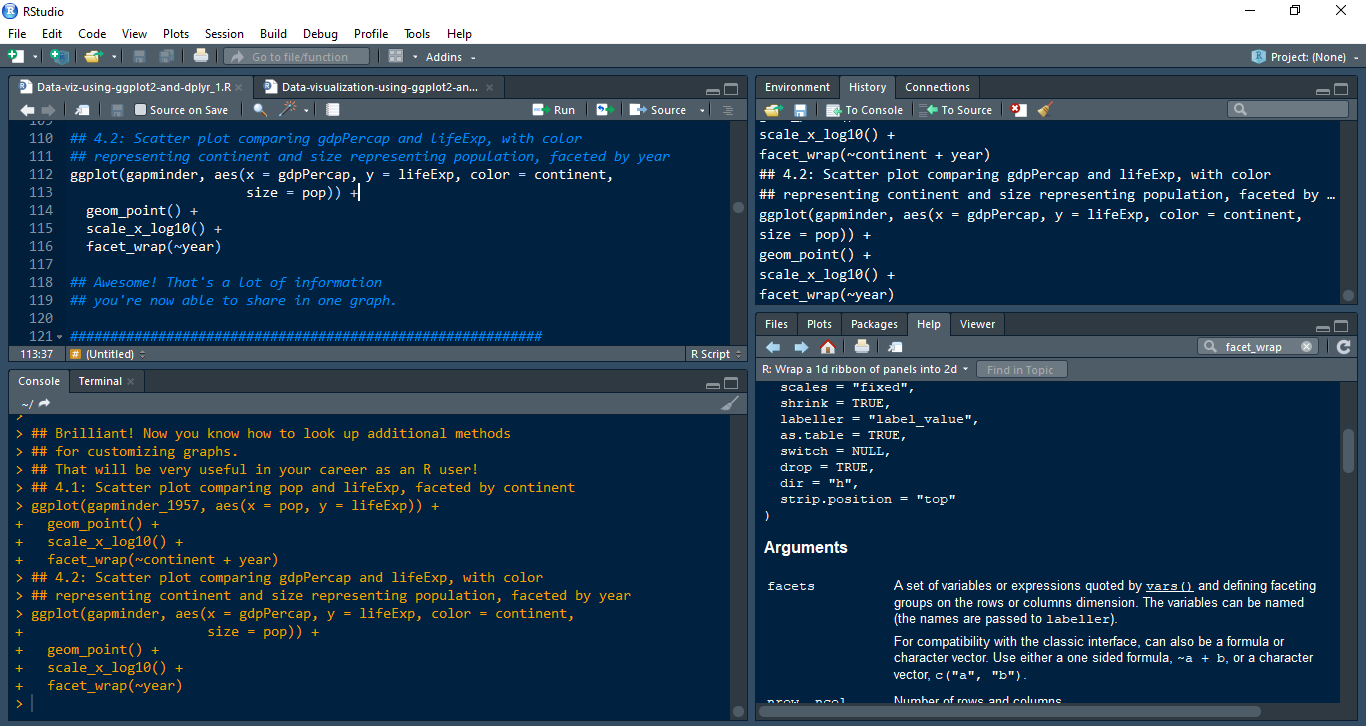Click the Help pane vertical scrollbar thumb
The width and height of the screenshot is (1366, 726).
1348,451
